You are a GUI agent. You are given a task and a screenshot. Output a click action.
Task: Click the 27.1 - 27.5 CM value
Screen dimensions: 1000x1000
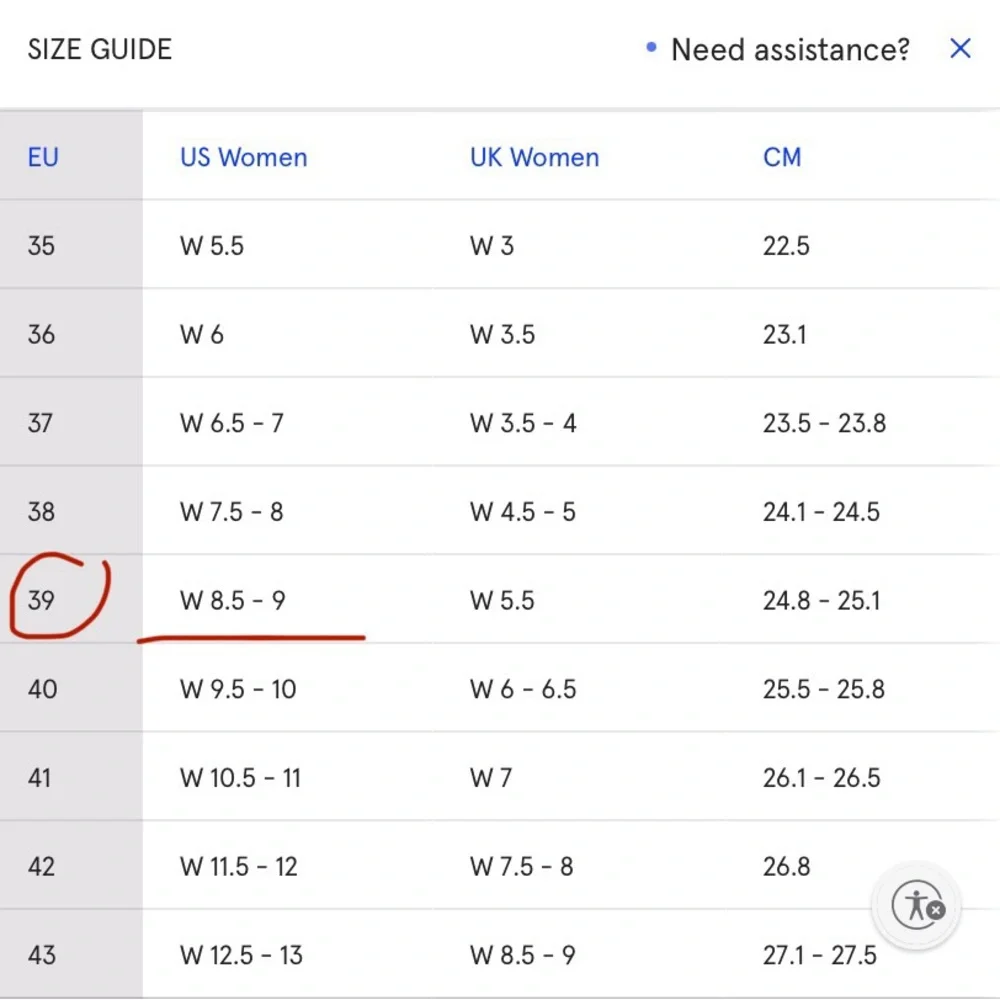[x=821, y=955]
